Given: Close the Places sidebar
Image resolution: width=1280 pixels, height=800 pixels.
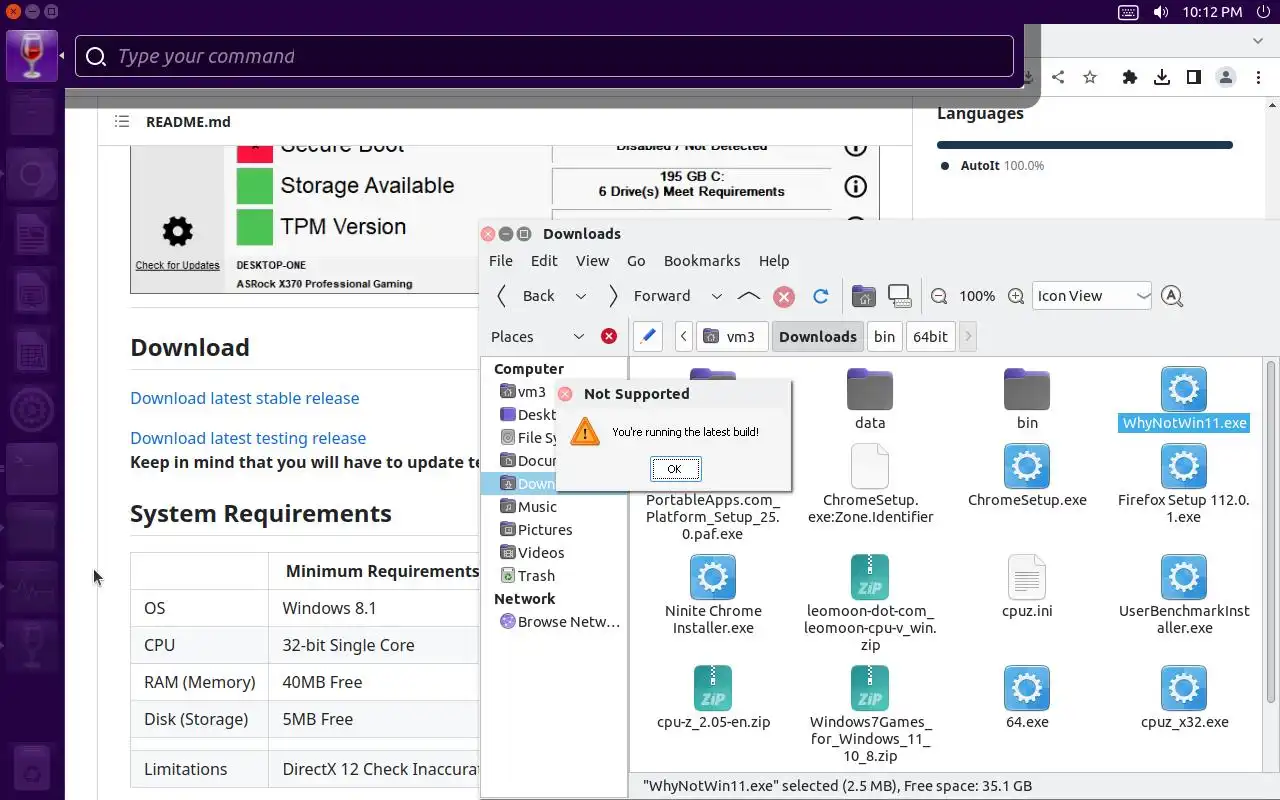Looking at the screenshot, I should pyautogui.click(x=608, y=336).
